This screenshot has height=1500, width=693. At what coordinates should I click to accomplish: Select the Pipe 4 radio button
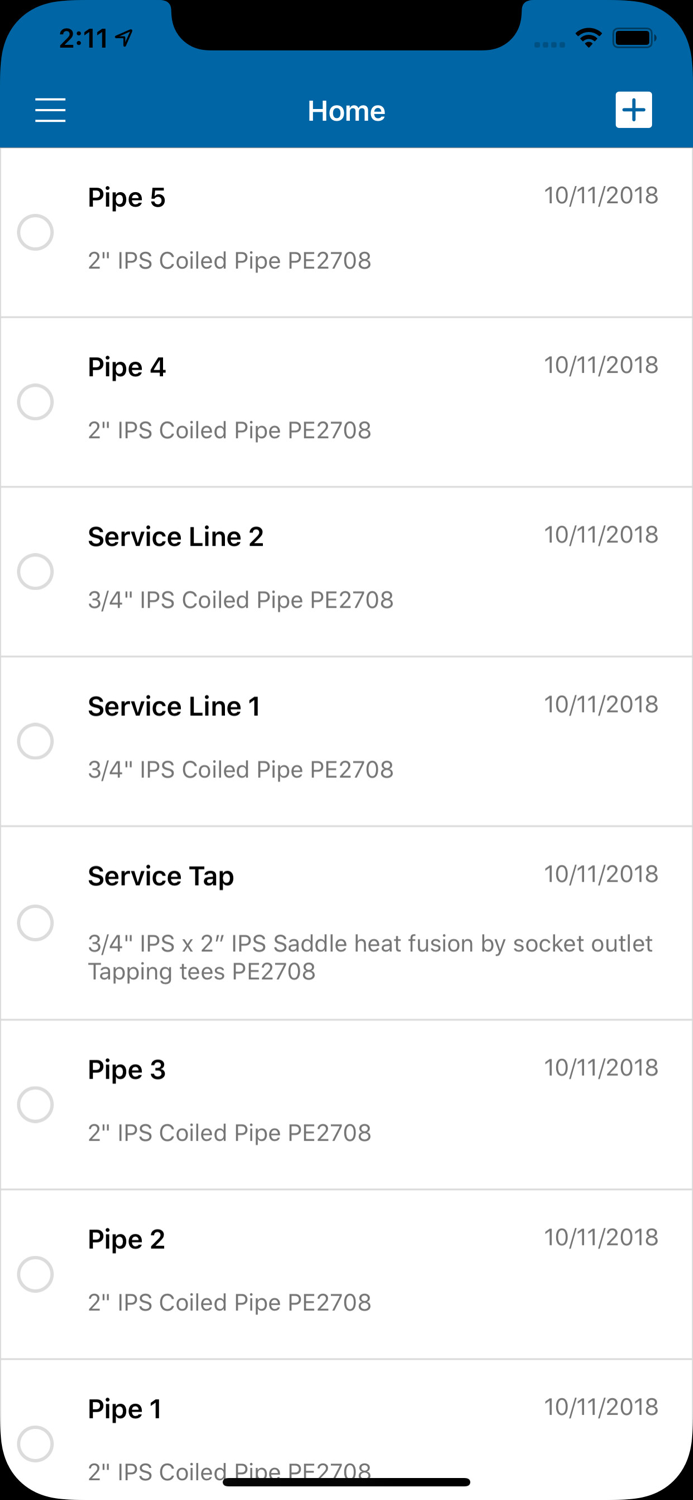pyautogui.click(x=36, y=402)
